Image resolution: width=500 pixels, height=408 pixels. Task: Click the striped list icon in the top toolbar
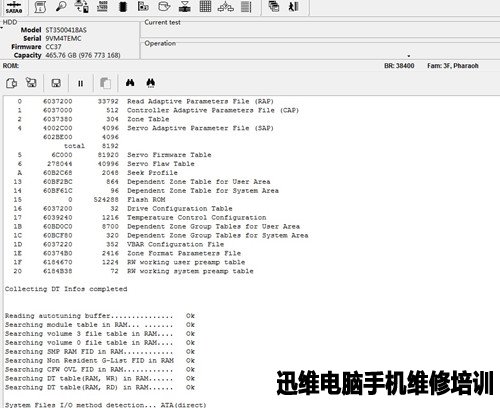[246, 7]
